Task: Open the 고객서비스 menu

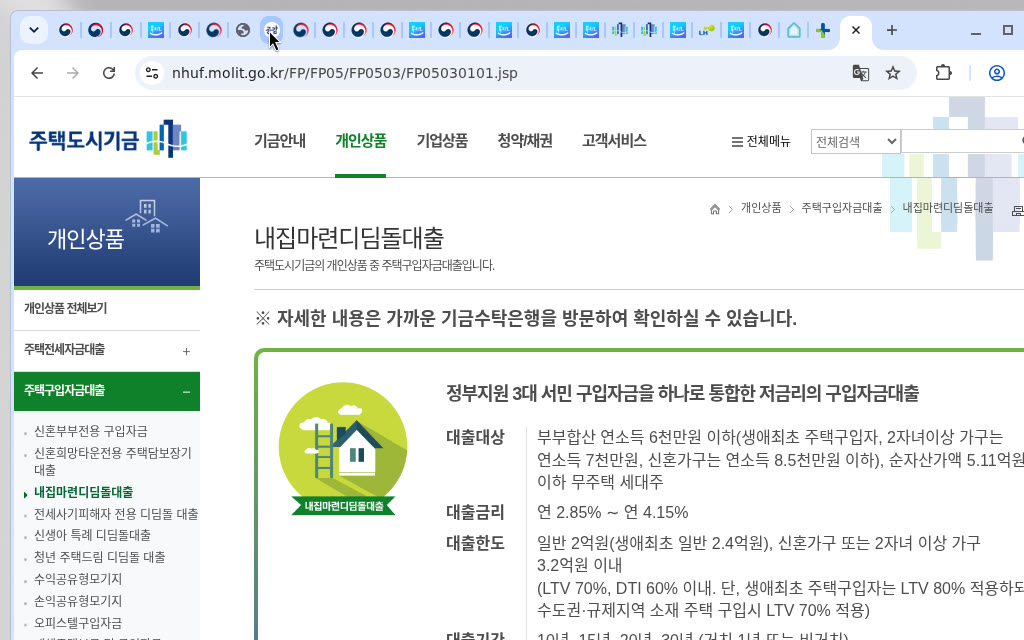Action: (614, 140)
